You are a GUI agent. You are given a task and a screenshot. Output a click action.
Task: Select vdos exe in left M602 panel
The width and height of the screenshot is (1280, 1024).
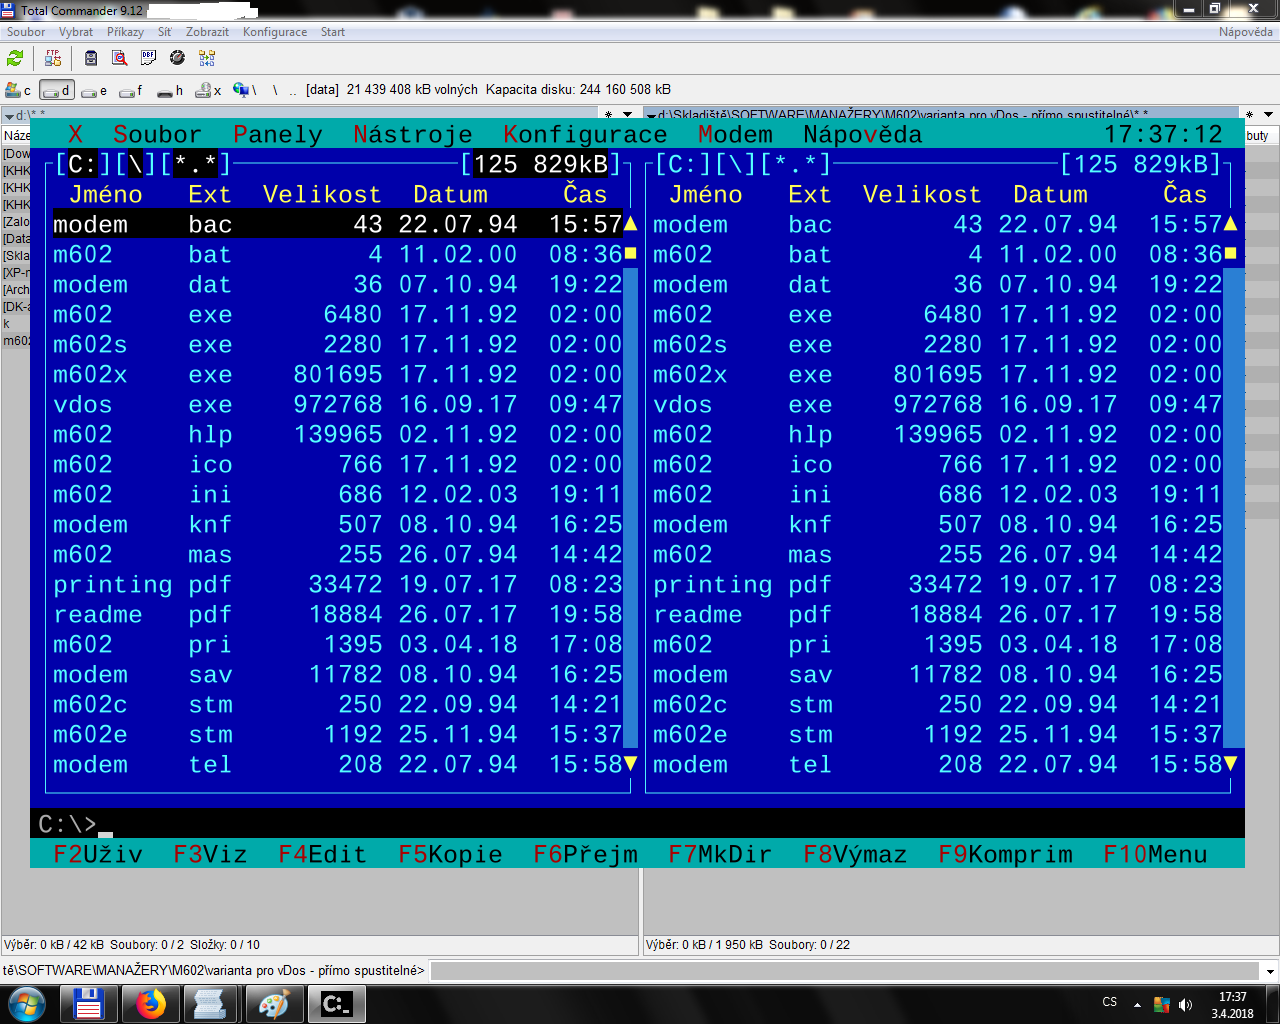coord(338,404)
